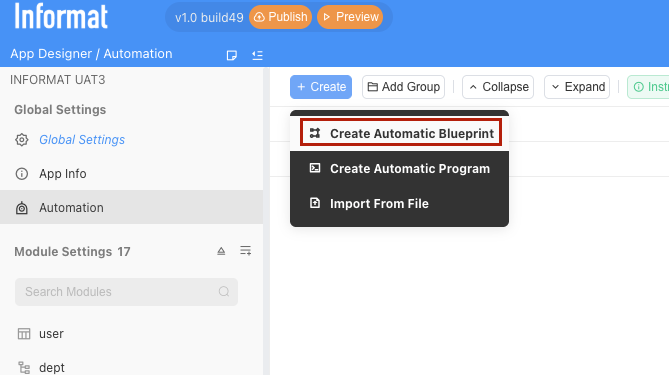Screen dimensions: 669x375
Task: Click the Global Settings section heading
Action: [60, 110]
